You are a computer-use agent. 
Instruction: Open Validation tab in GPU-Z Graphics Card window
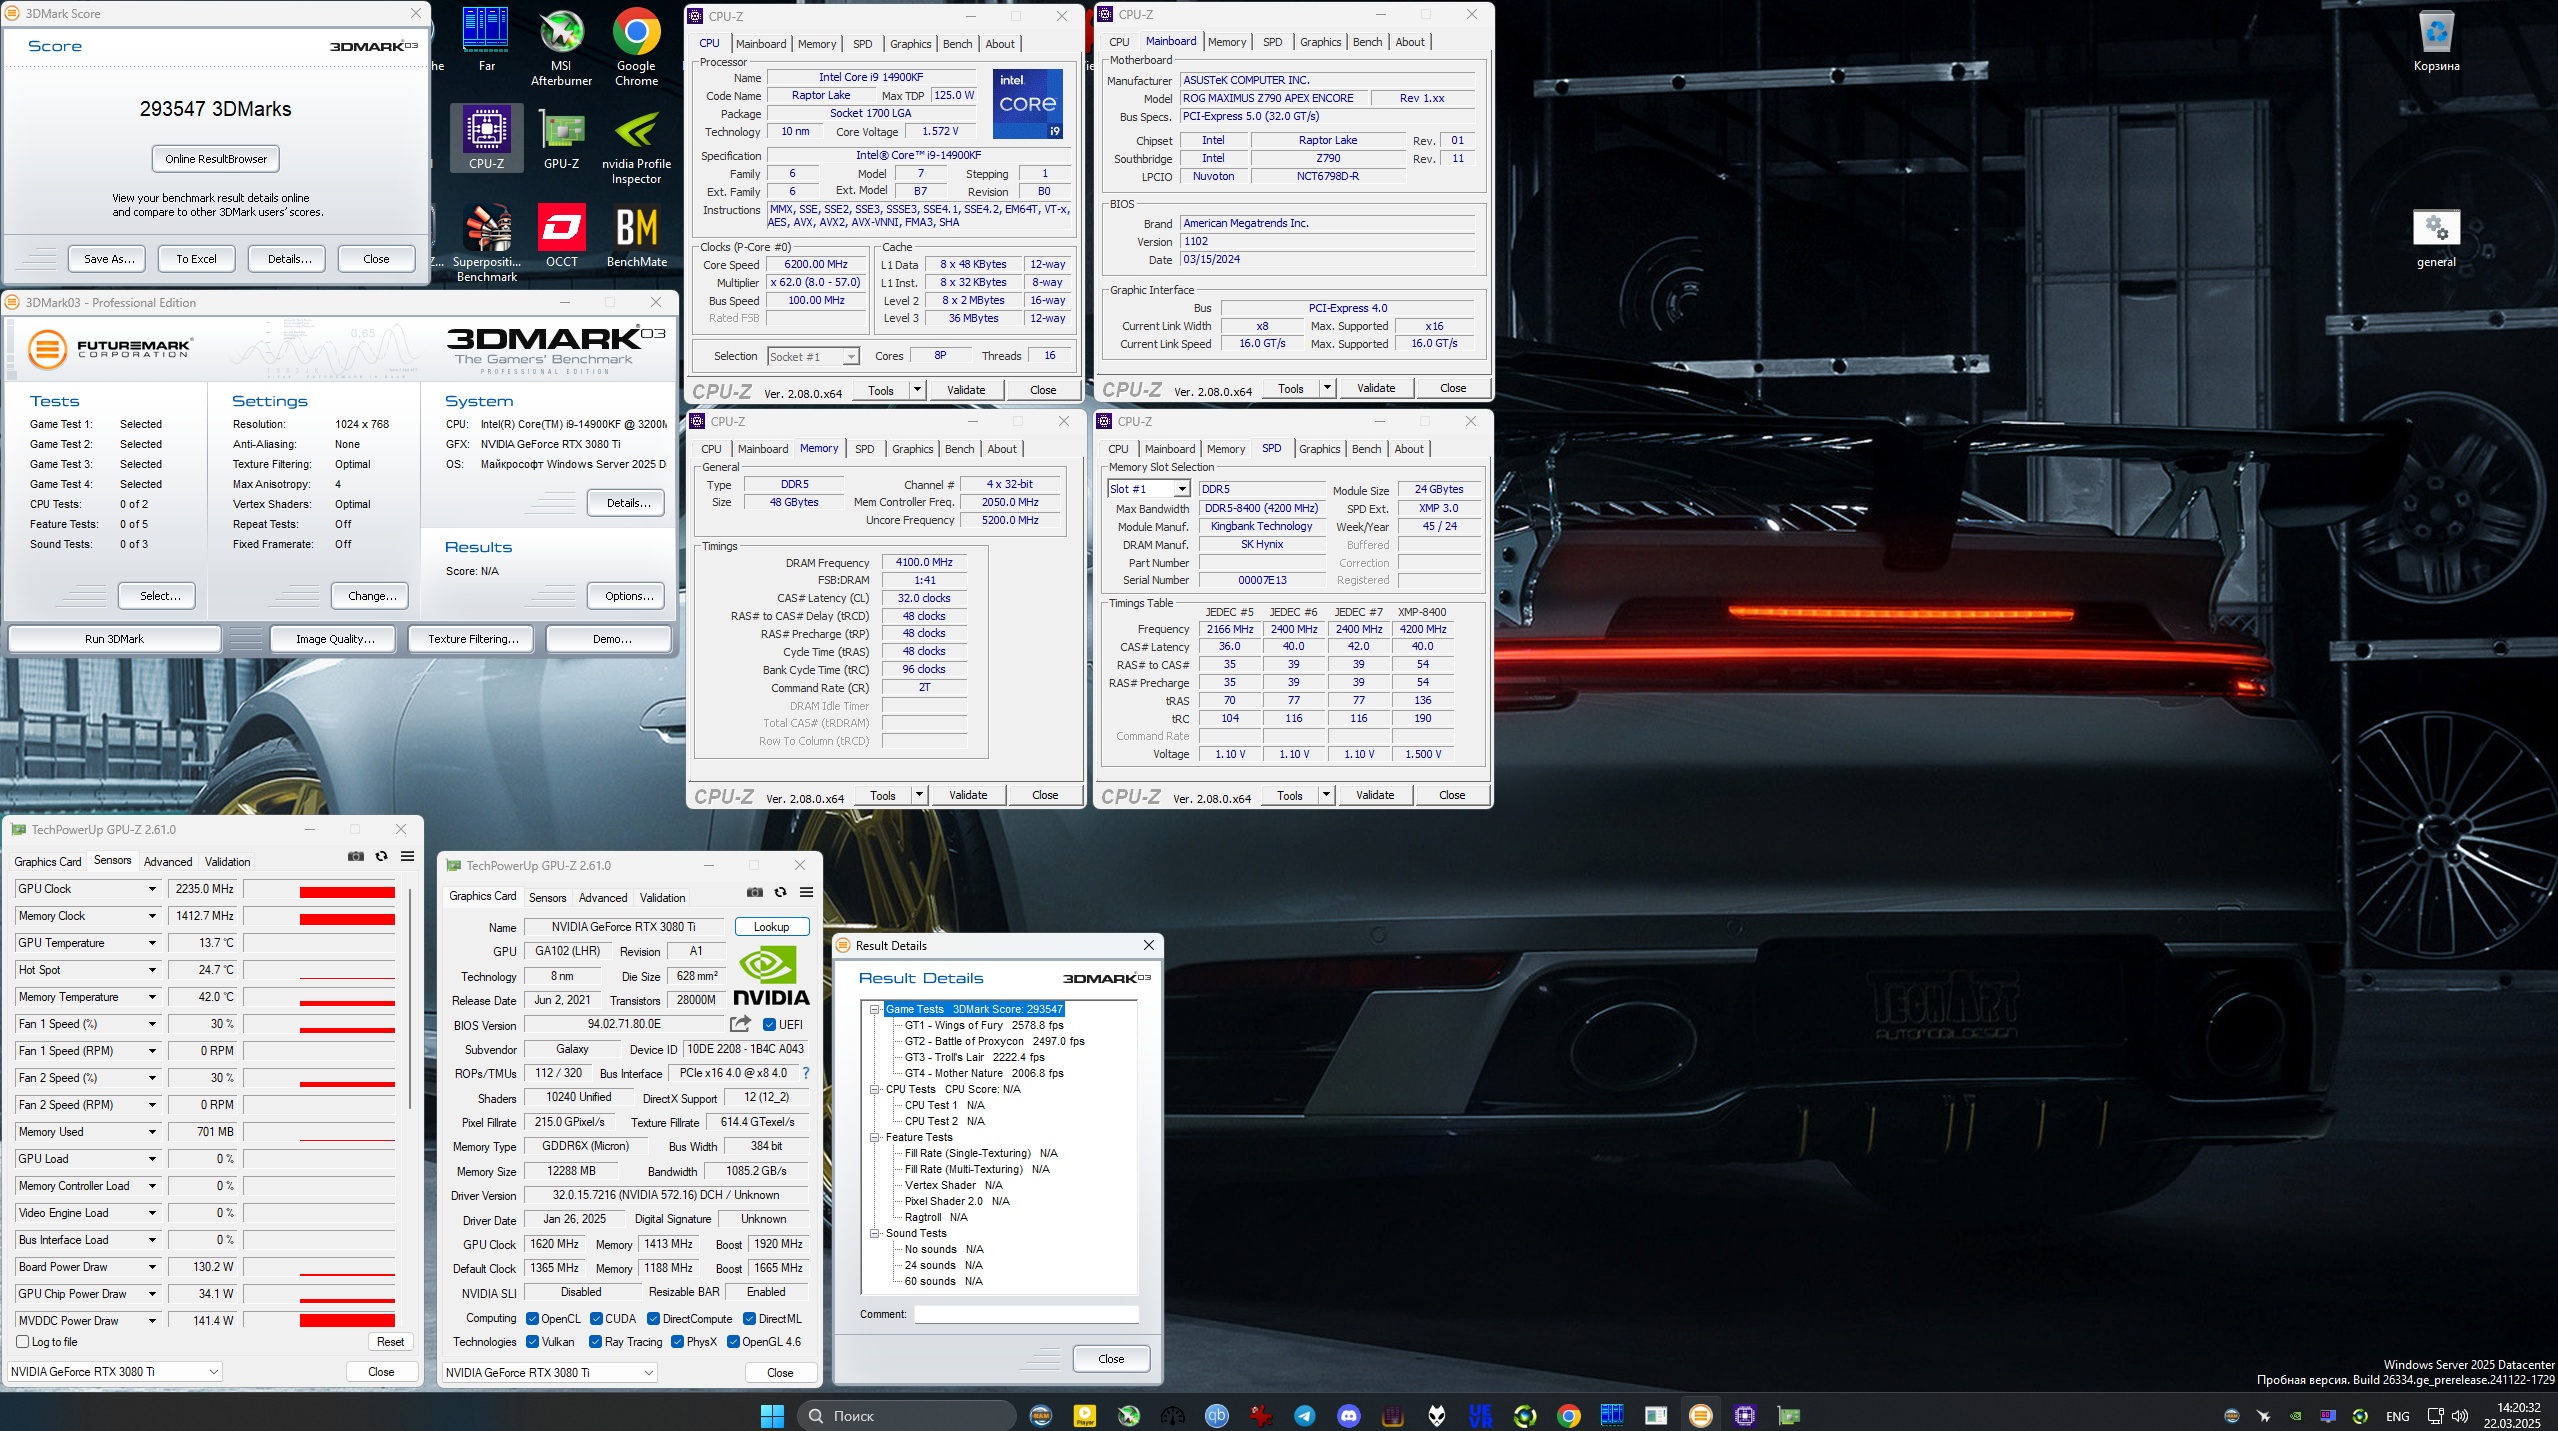pos(662,897)
